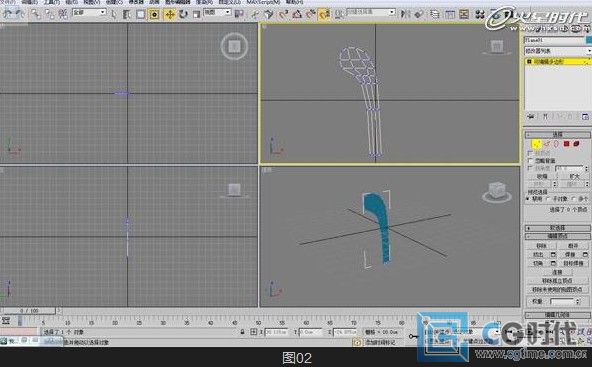Activate the Select and Move tool
Image resolution: width=592 pixels, height=367 pixels.
point(170,14)
